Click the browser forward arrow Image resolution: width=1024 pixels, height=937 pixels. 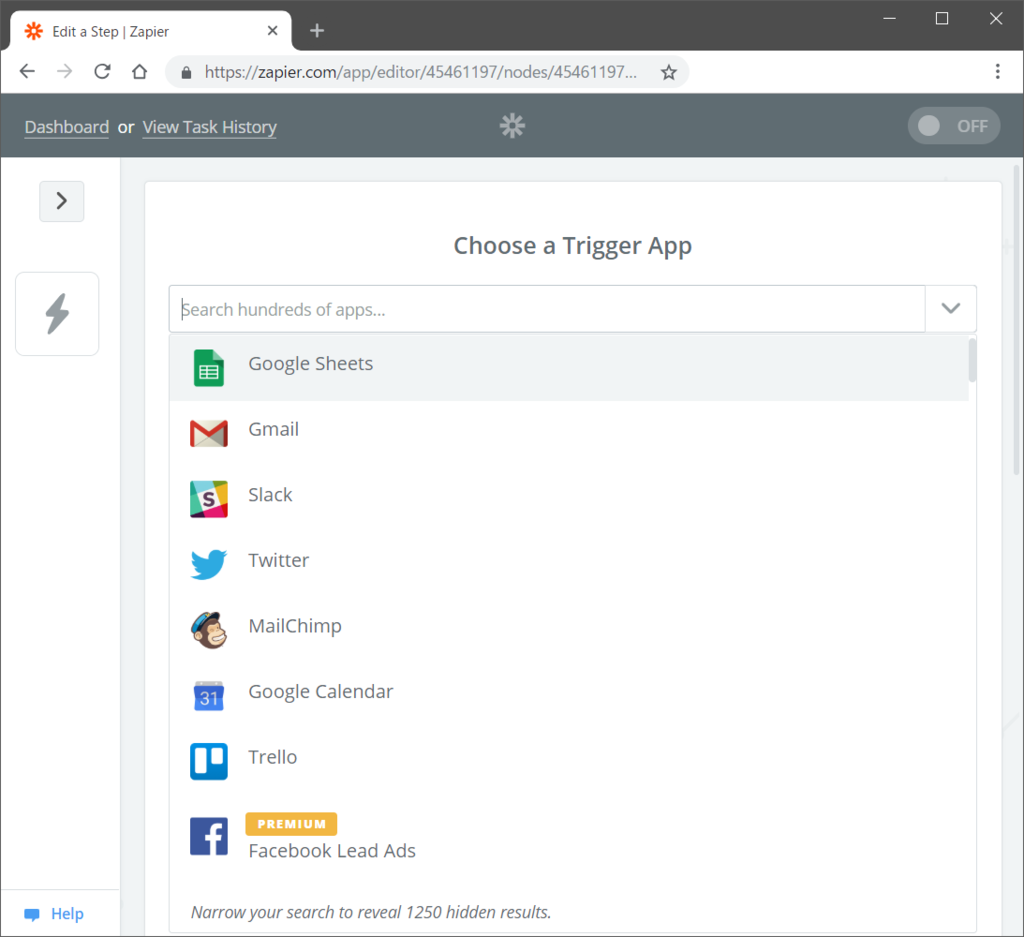pyautogui.click(x=65, y=71)
